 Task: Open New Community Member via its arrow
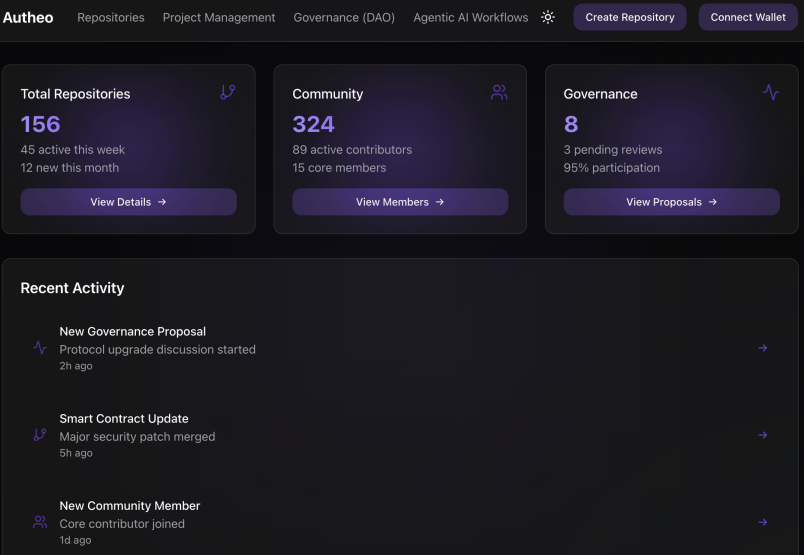tap(762, 522)
